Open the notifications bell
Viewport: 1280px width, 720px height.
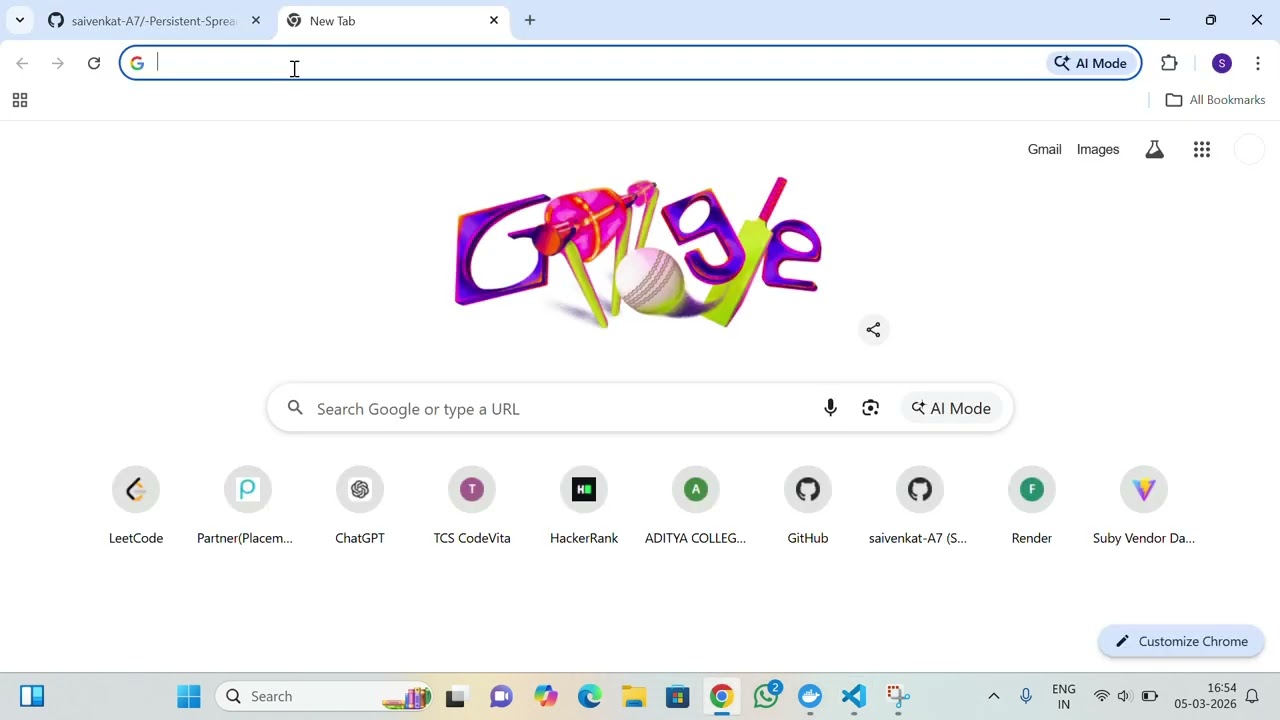pos(1252,696)
